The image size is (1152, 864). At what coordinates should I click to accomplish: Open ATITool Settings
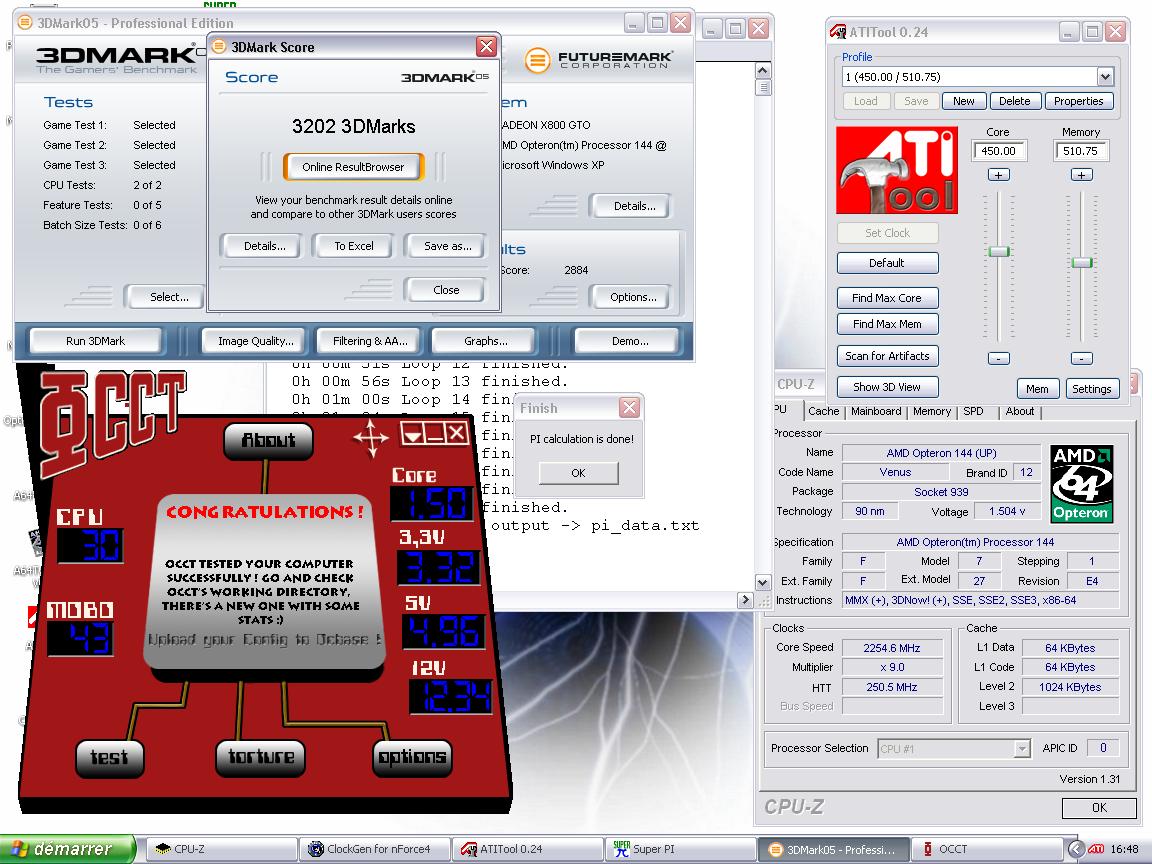(1092, 389)
